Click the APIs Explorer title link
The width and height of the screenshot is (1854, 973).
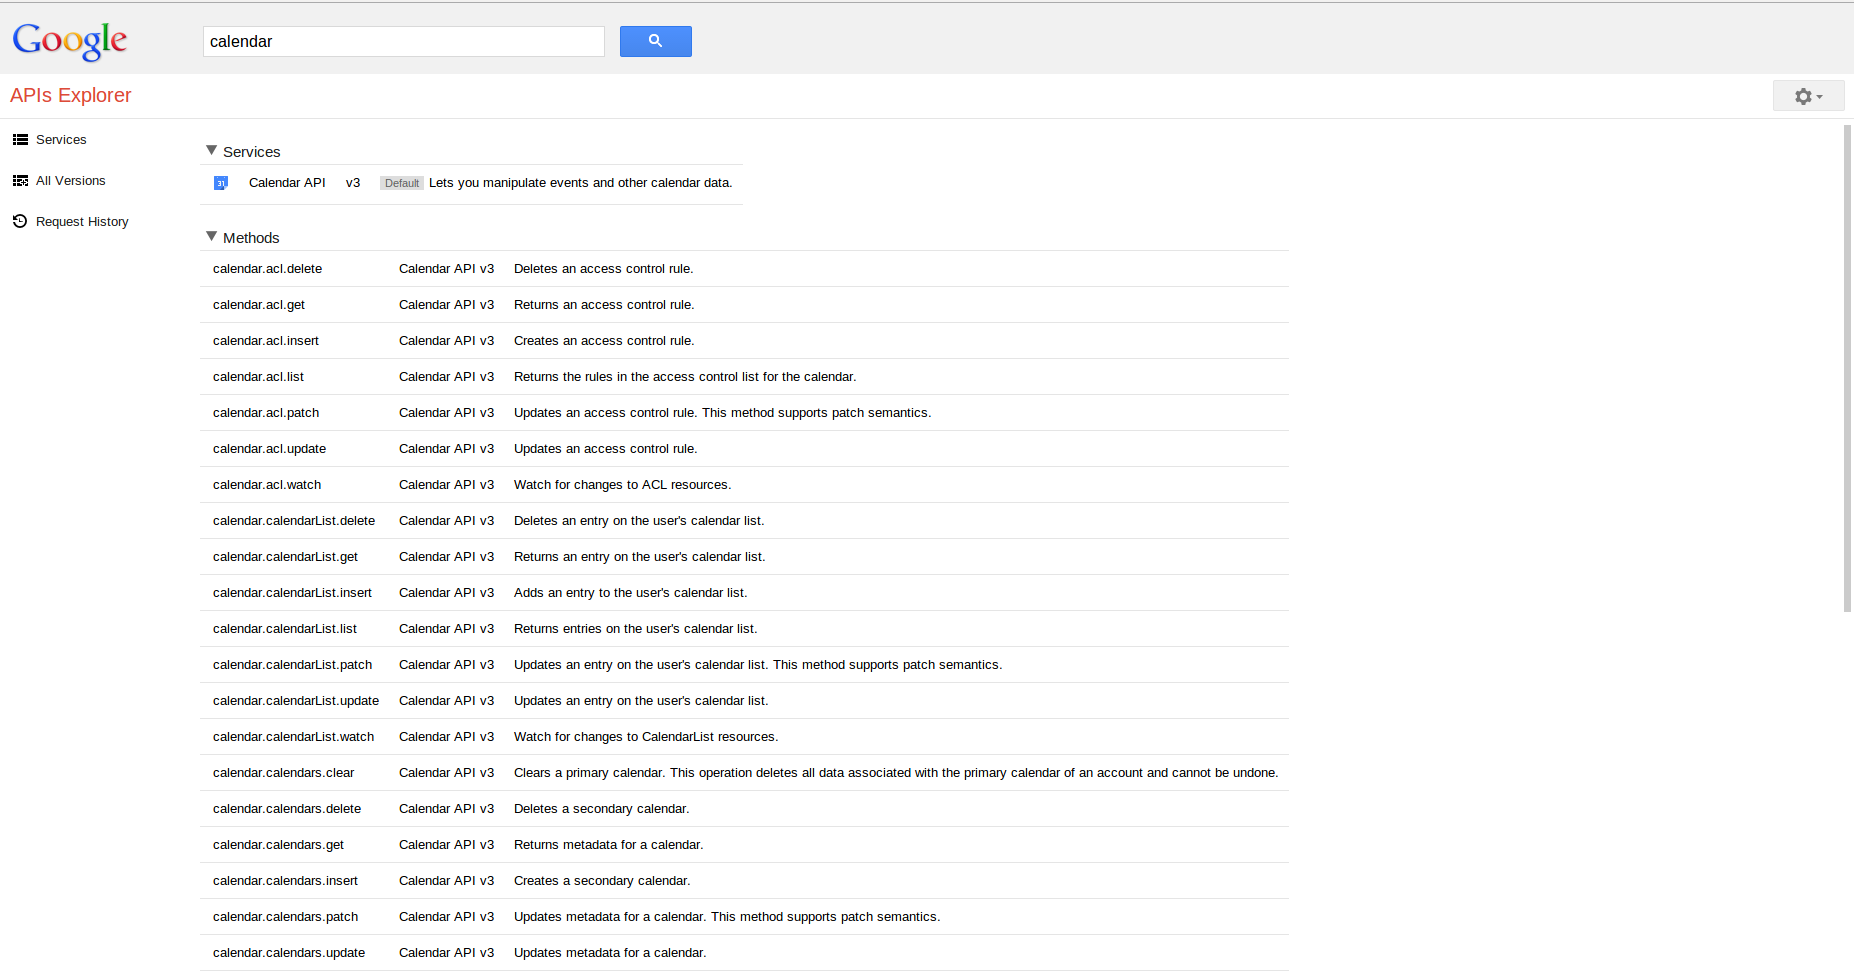coord(71,95)
